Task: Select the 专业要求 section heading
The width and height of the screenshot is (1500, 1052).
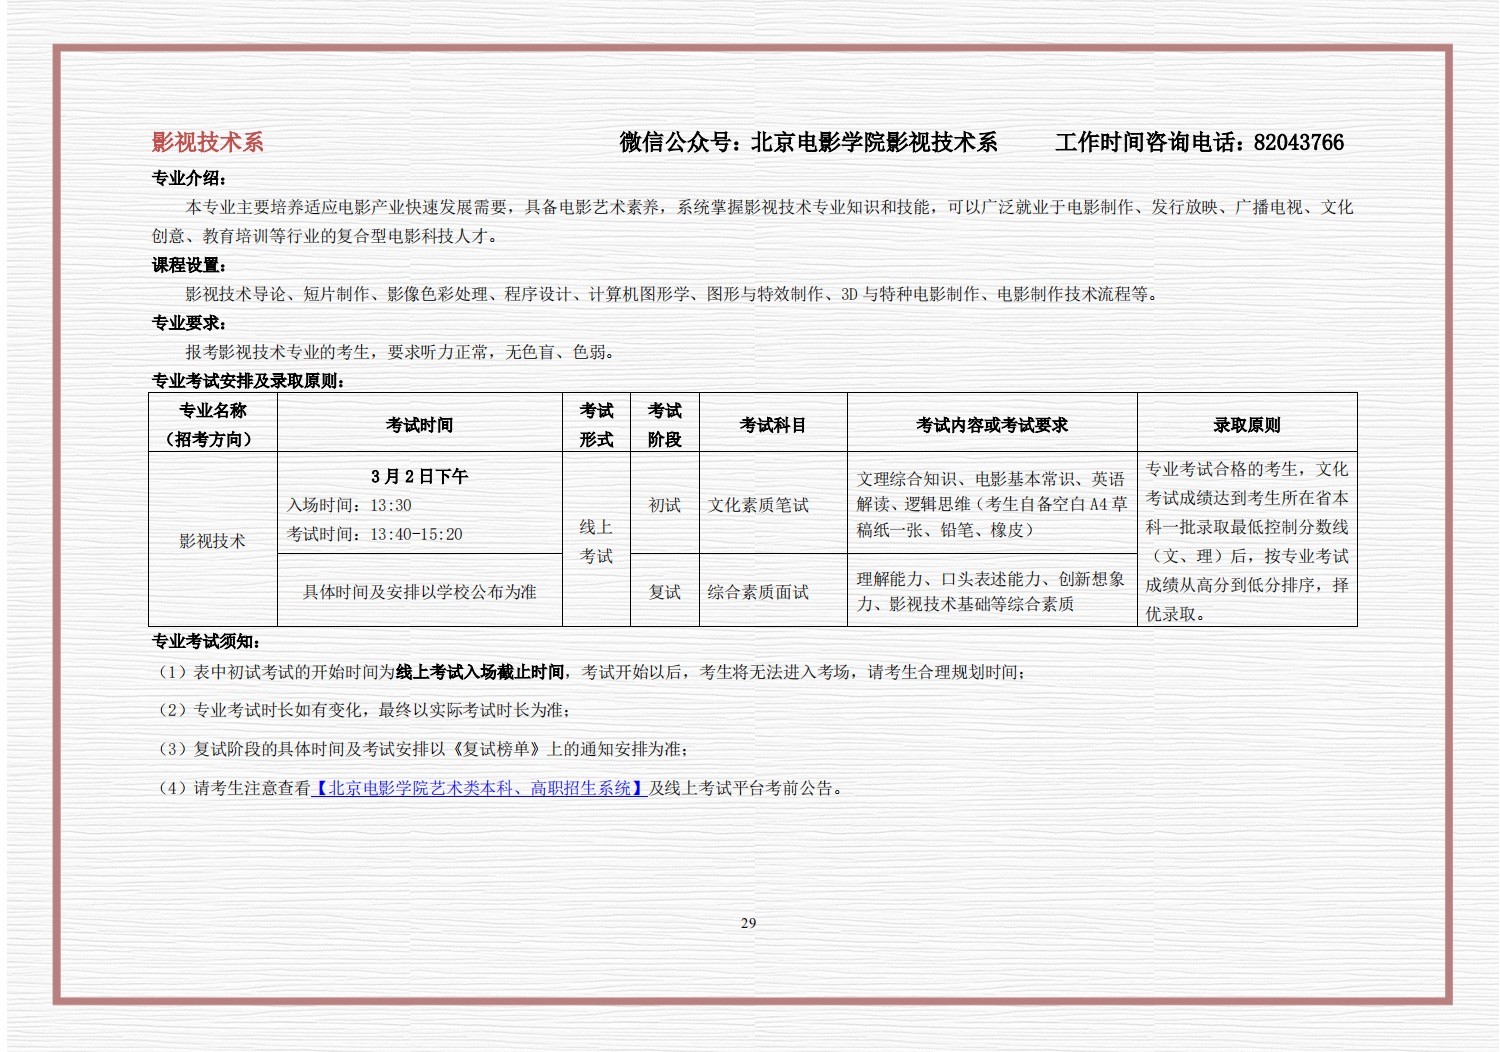Action: tap(189, 323)
